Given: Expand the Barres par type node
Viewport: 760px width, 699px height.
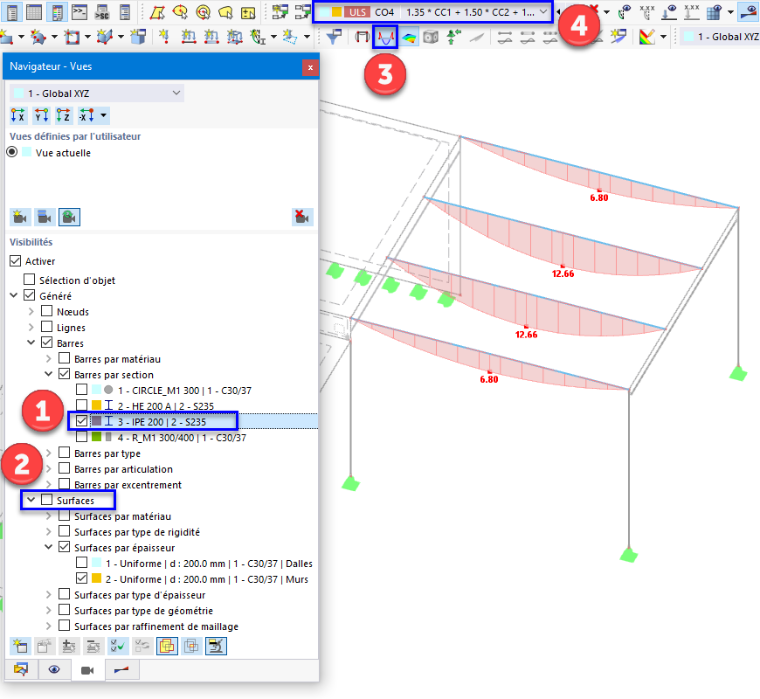Looking at the screenshot, I should pos(48,453).
